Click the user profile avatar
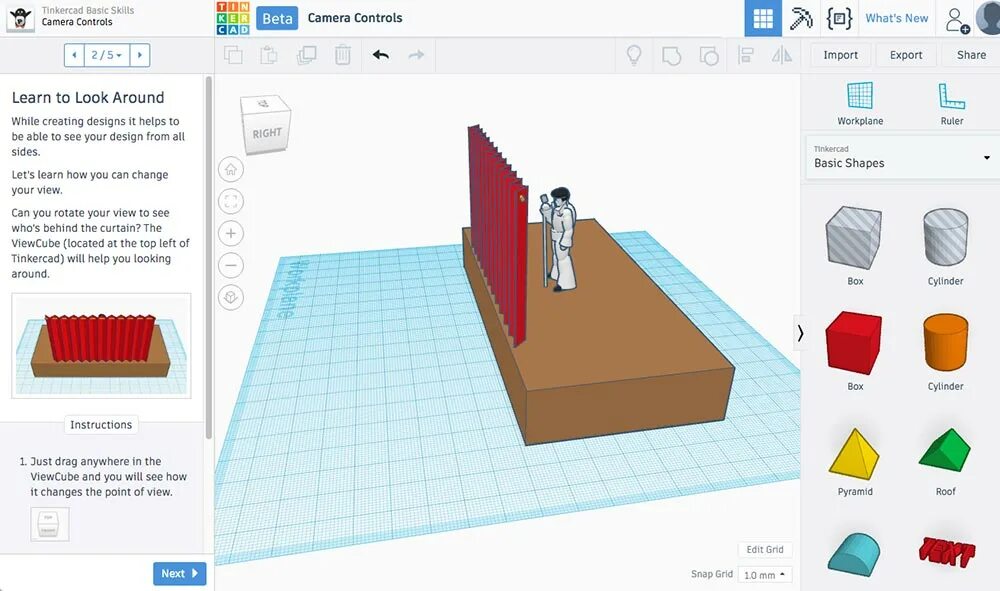 coord(989,18)
